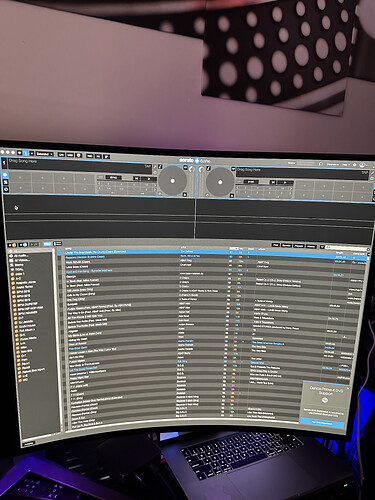Click the library search input field
This screenshot has height=500, width=375.
point(346,248)
